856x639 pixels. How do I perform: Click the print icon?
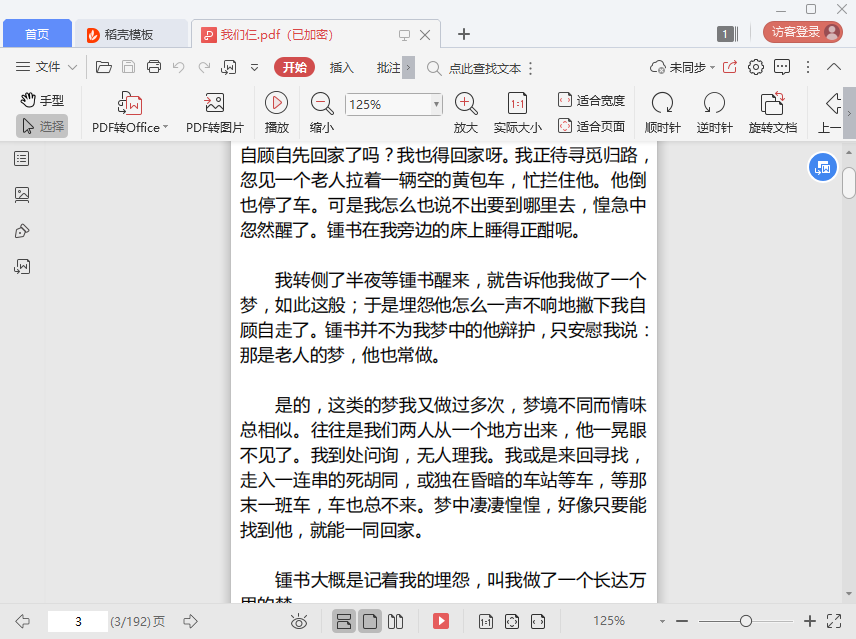pos(154,67)
